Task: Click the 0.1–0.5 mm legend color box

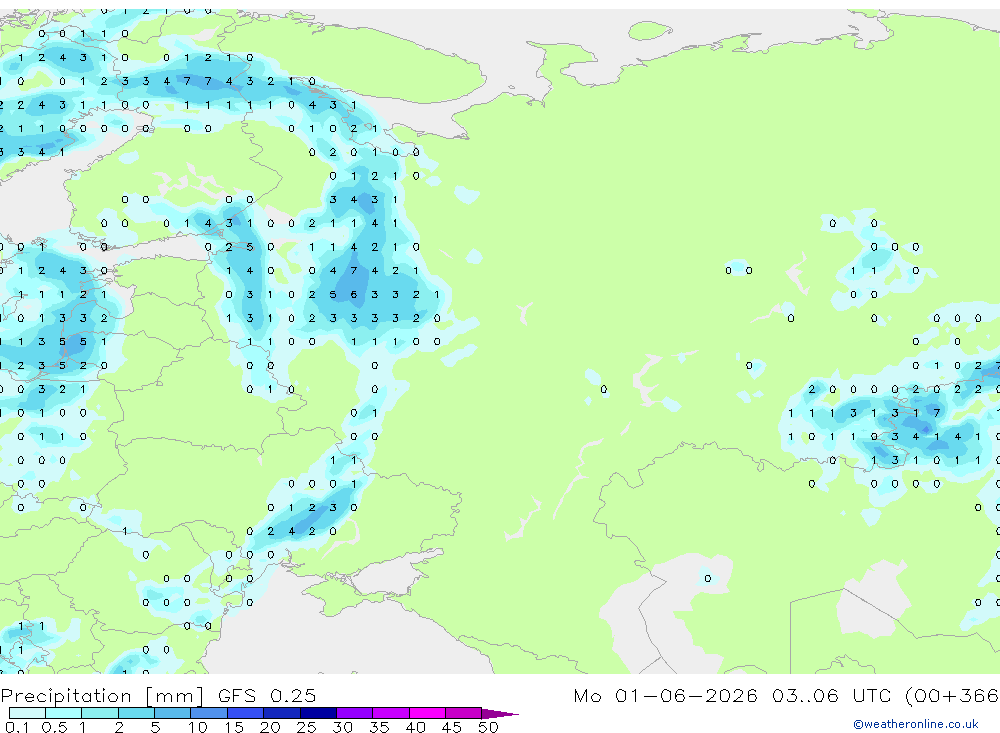Action: pyautogui.click(x=27, y=713)
